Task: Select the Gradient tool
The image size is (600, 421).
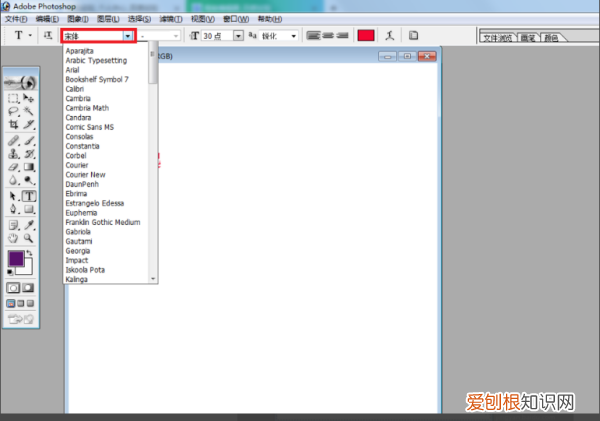Action: (28, 167)
